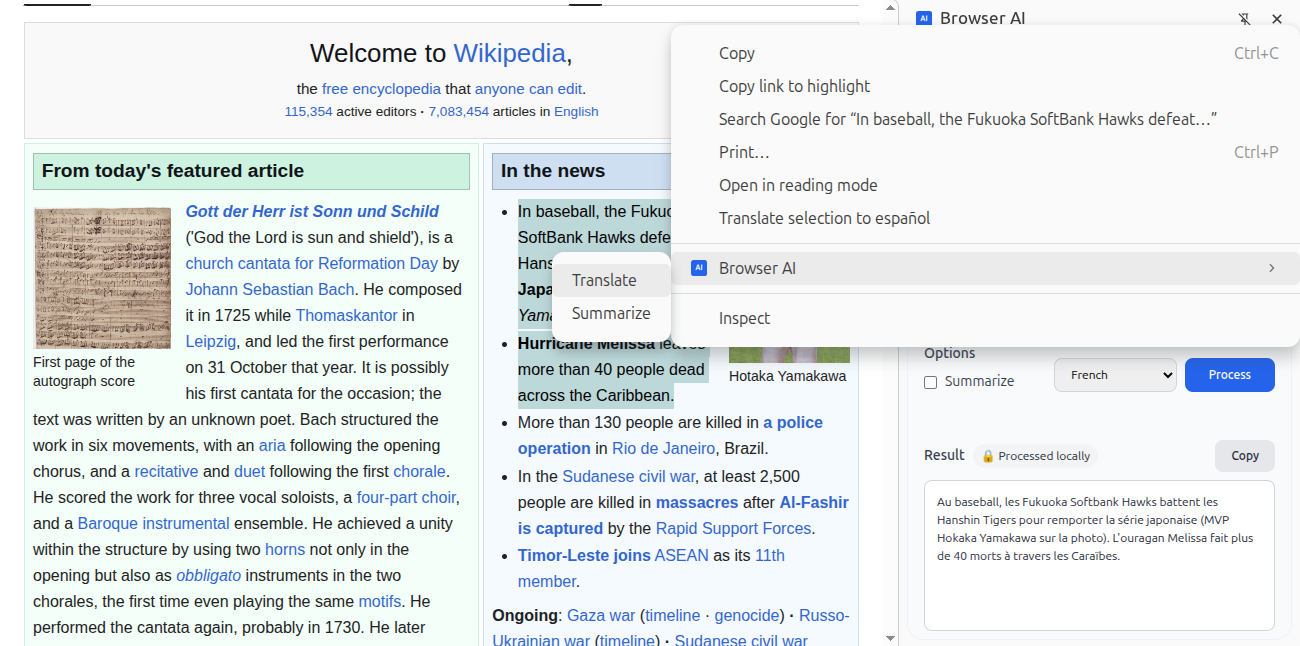Click the obbligato link
This screenshot has width=1300, height=646.
[x=209, y=575]
